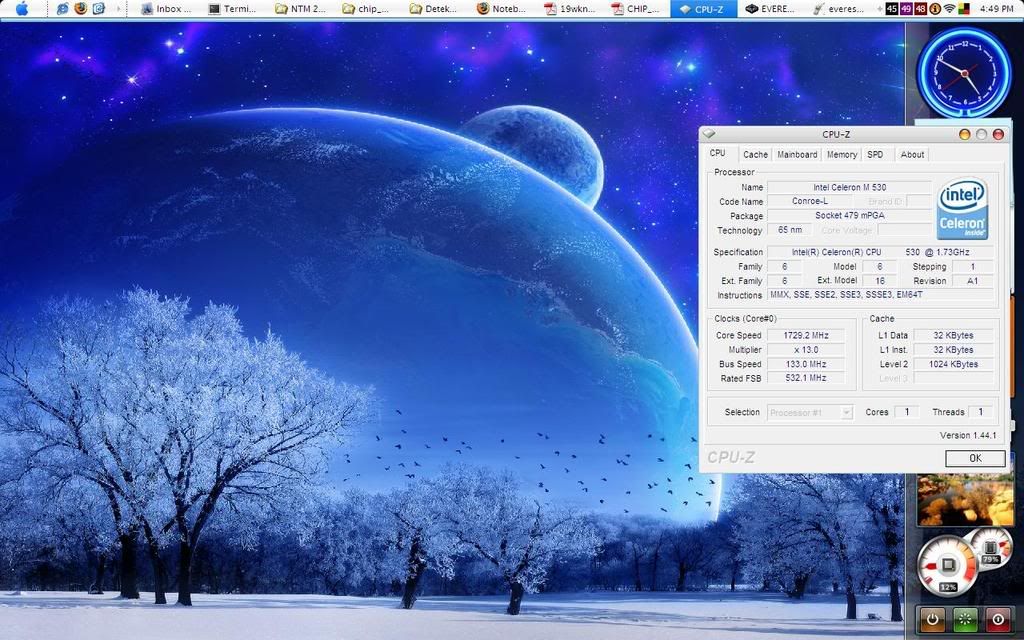
Task: Click the Bus Speed value 133.0 MHz
Action: pos(806,364)
